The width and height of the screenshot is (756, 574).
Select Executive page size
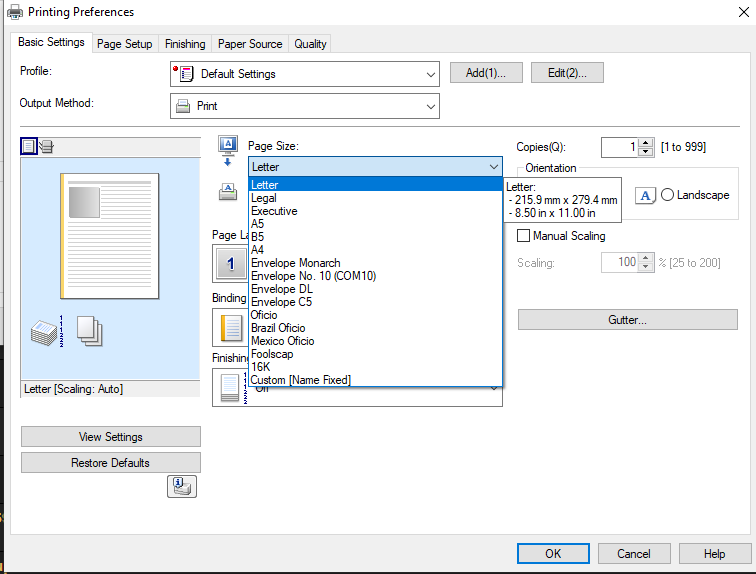click(x=375, y=211)
